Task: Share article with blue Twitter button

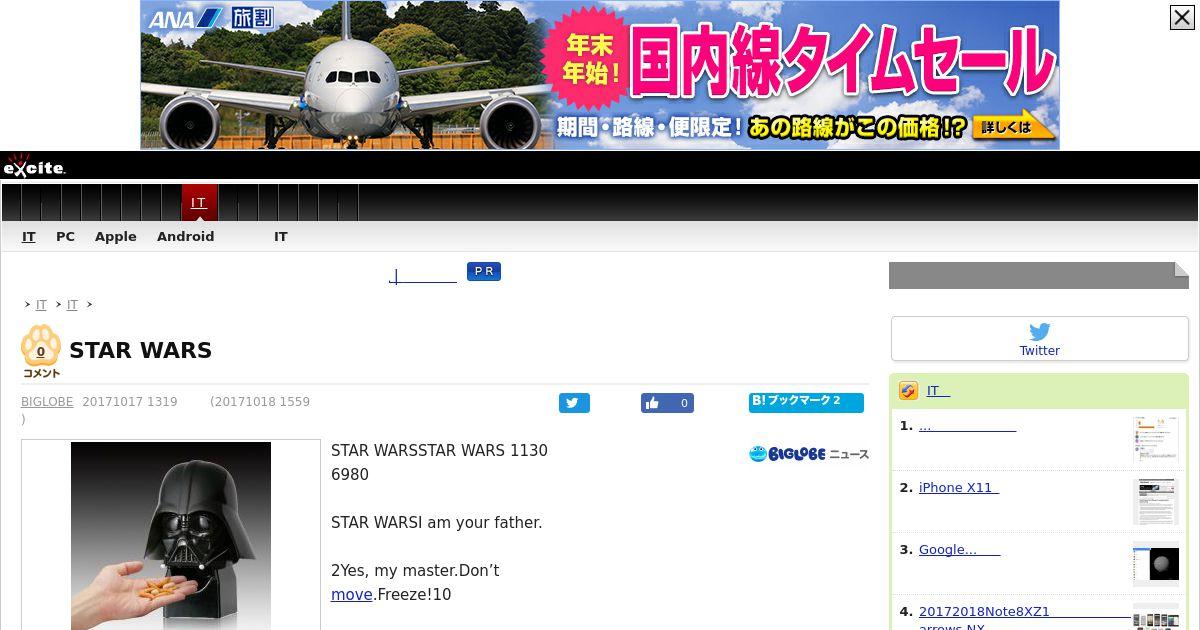Action: [574, 403]
